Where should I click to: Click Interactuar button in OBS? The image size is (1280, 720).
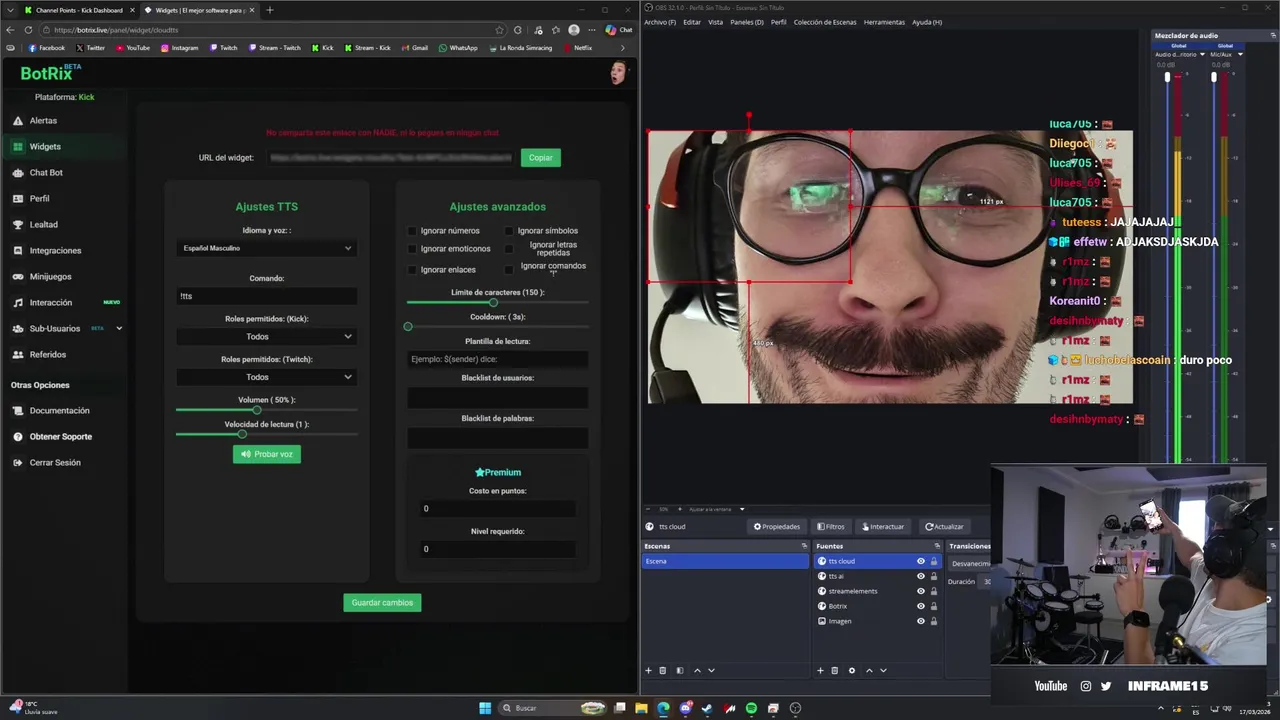pos(881,527)
